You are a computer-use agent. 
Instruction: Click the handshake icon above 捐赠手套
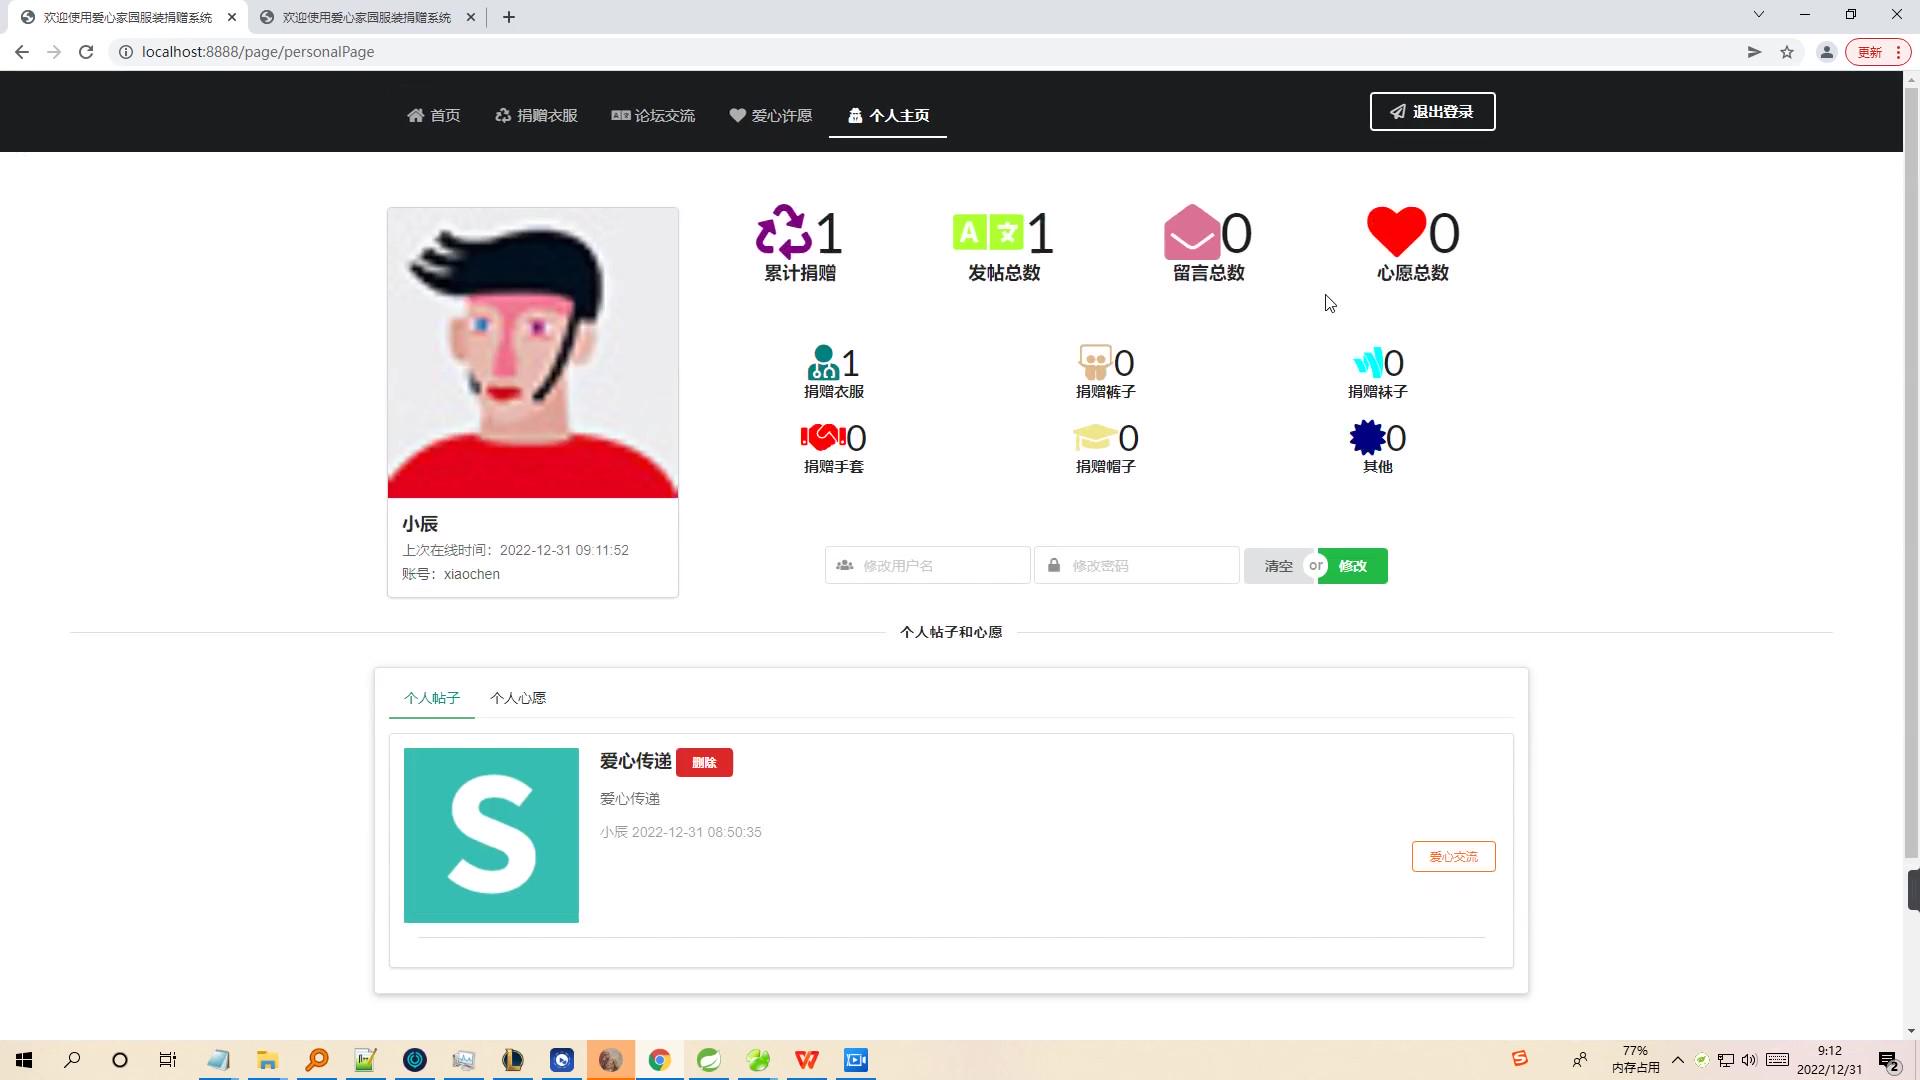coord(823,437)
